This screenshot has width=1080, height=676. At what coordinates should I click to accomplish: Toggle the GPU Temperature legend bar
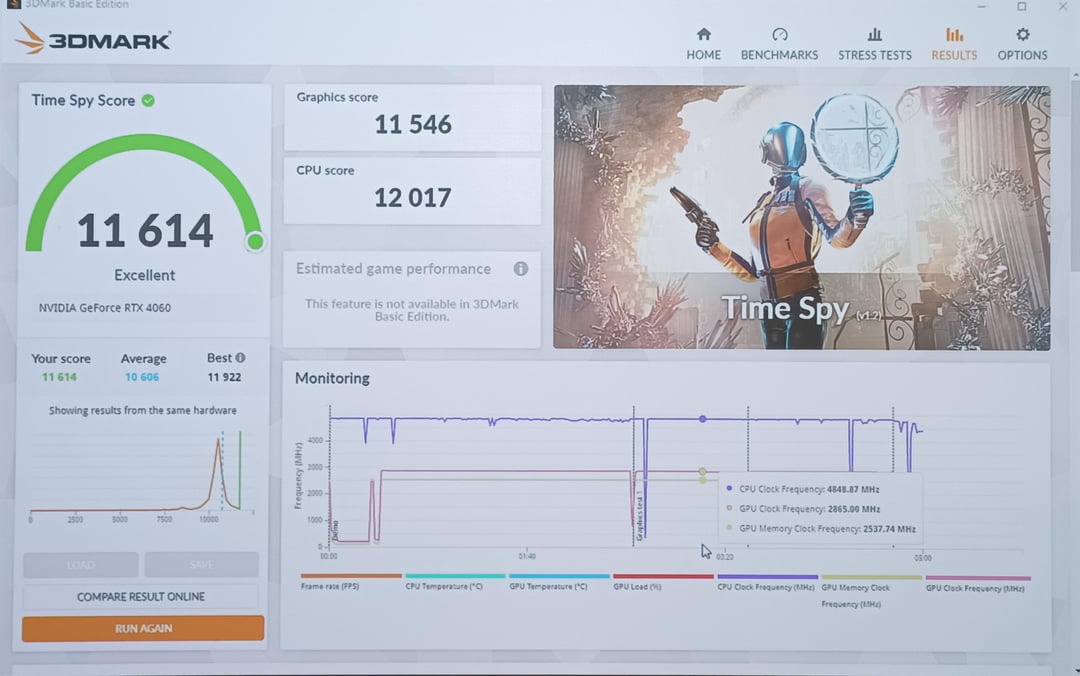pos(559,576)
